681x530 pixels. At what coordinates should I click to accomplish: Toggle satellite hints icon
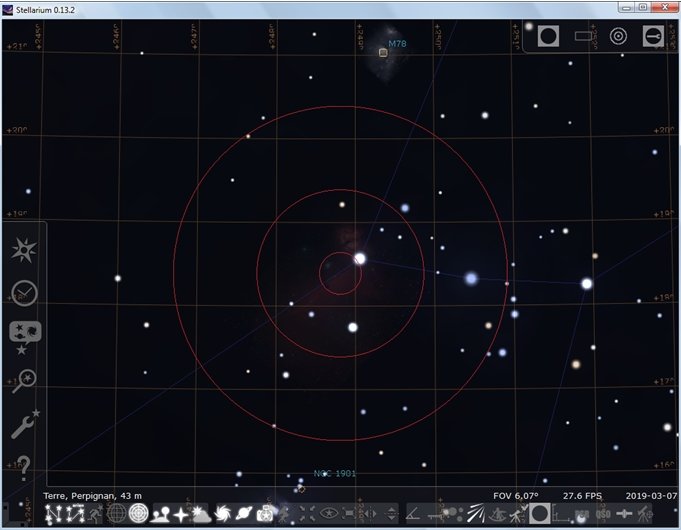click(624, 514)
